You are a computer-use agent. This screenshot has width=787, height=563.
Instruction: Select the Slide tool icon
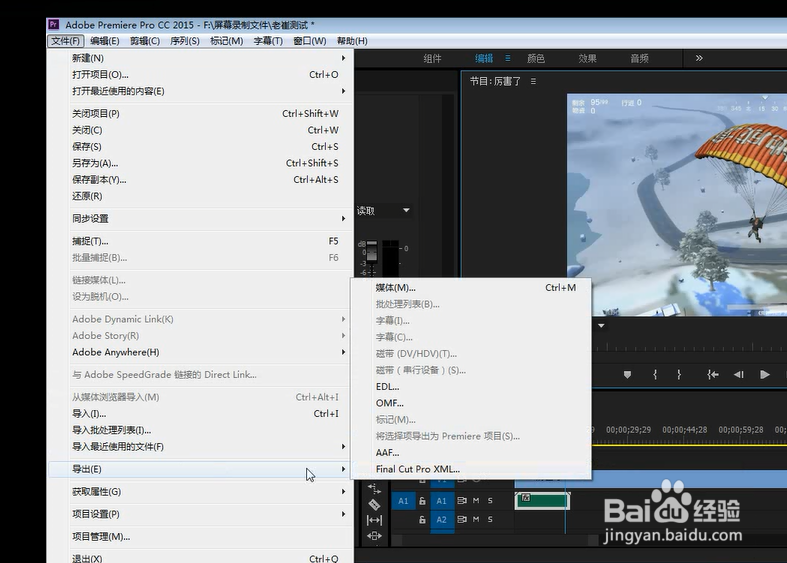coord(374,536)
